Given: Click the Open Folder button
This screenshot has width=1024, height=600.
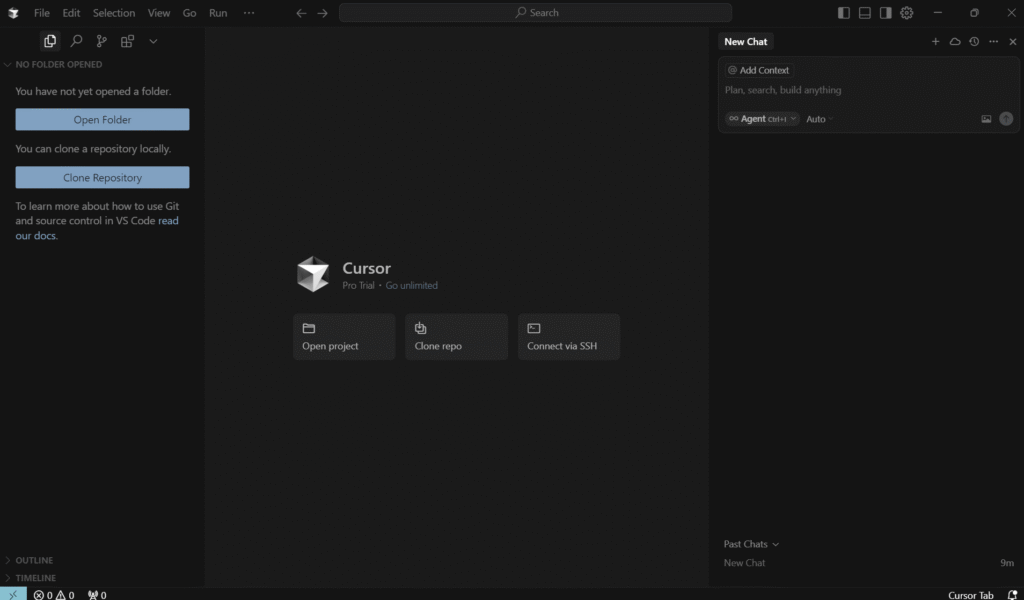Looking at the screenshot, I should tap(103, 119).
